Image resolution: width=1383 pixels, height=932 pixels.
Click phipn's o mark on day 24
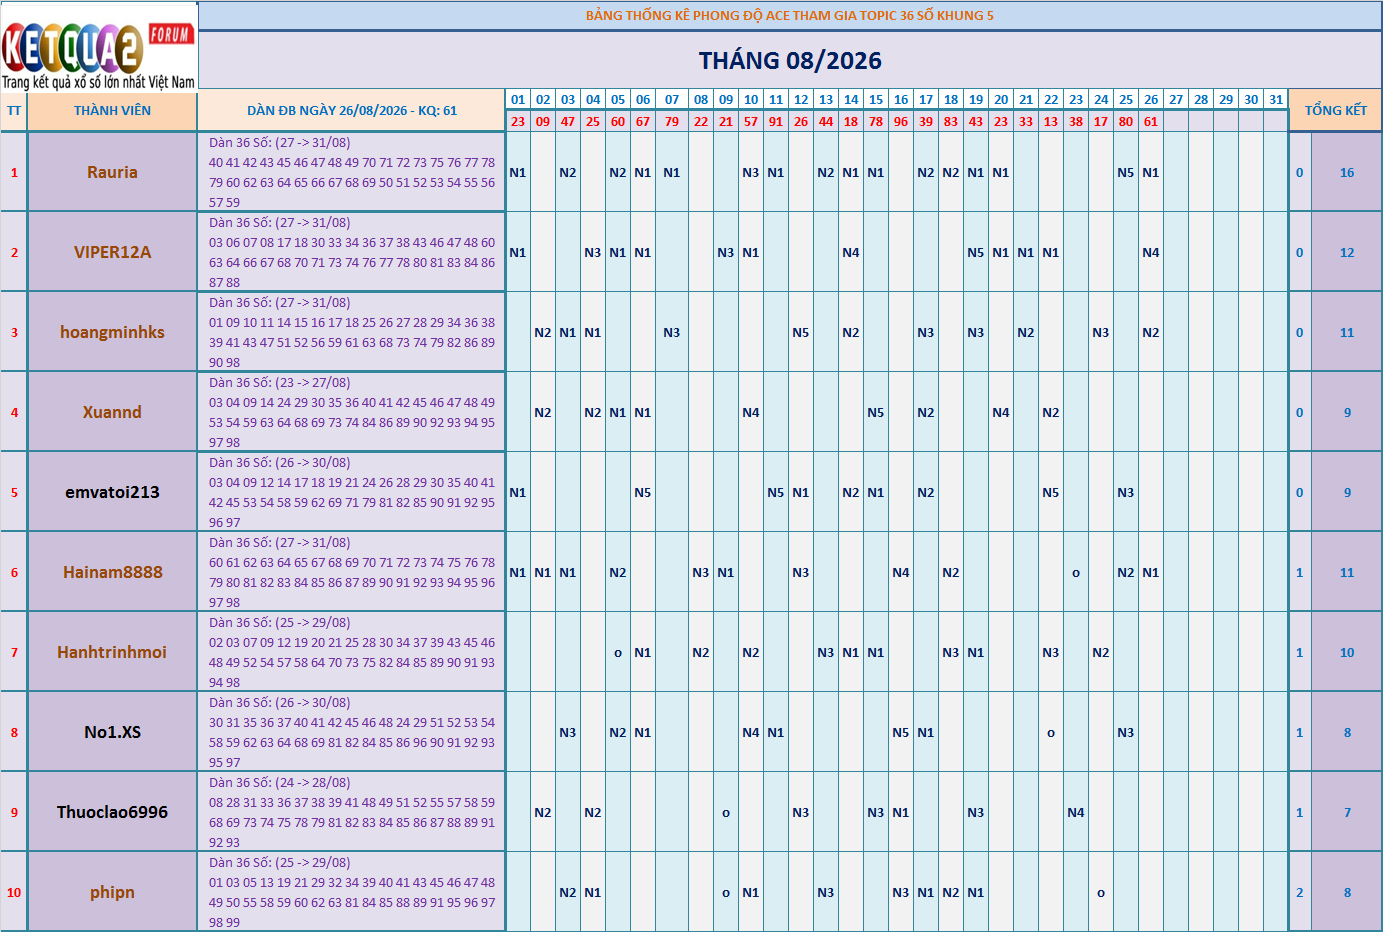point(1101,893)
